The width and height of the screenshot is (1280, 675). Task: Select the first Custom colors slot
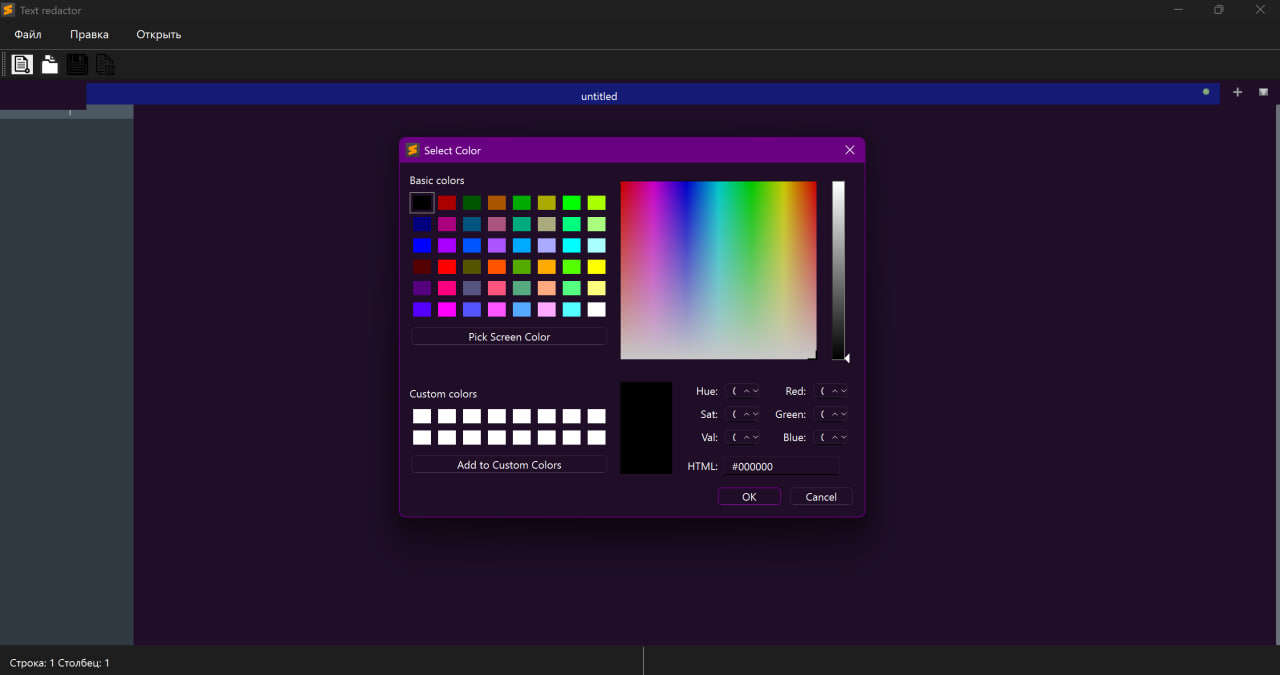pyautogui.click(x=422, y=416)
